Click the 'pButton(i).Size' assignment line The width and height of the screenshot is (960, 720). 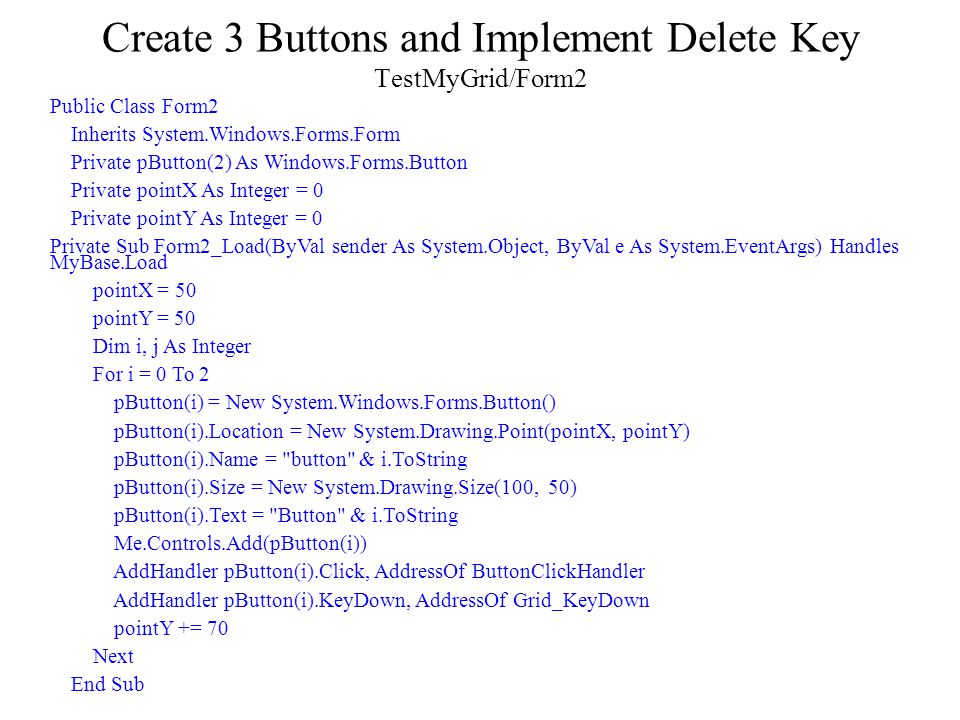pyautogui.click(x=345, y=488)
